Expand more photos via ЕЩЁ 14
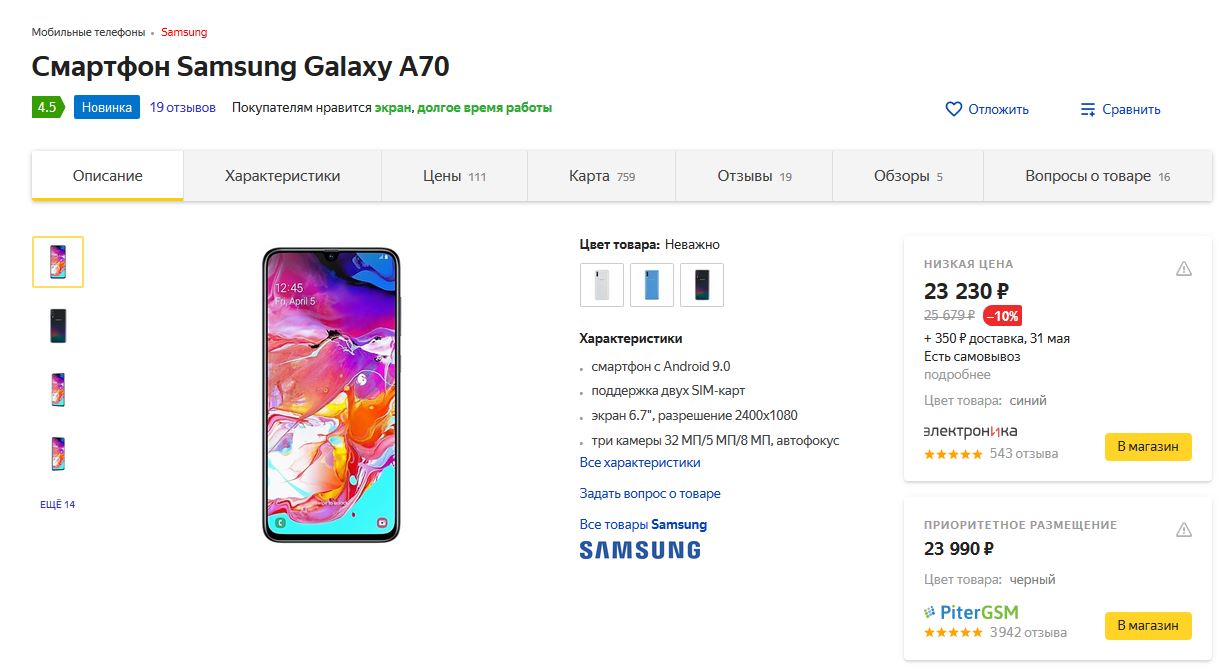1232x667 pixels. 58,504
